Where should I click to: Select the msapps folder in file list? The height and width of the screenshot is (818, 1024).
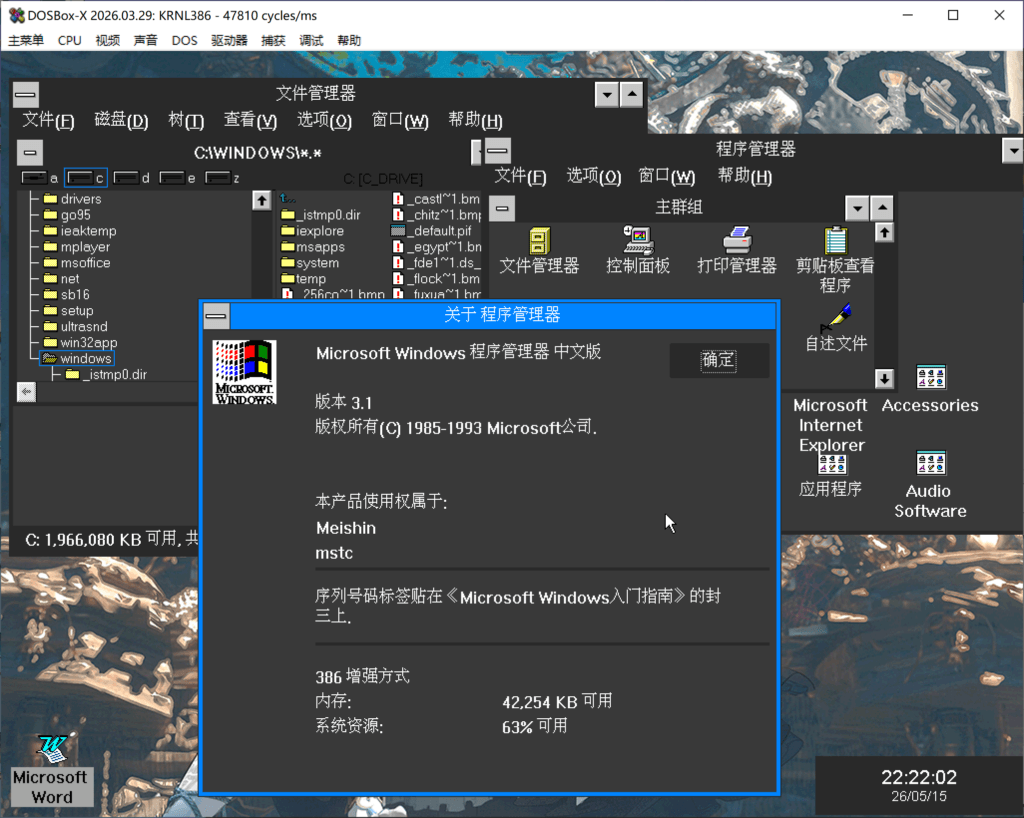tap(313, 247)
